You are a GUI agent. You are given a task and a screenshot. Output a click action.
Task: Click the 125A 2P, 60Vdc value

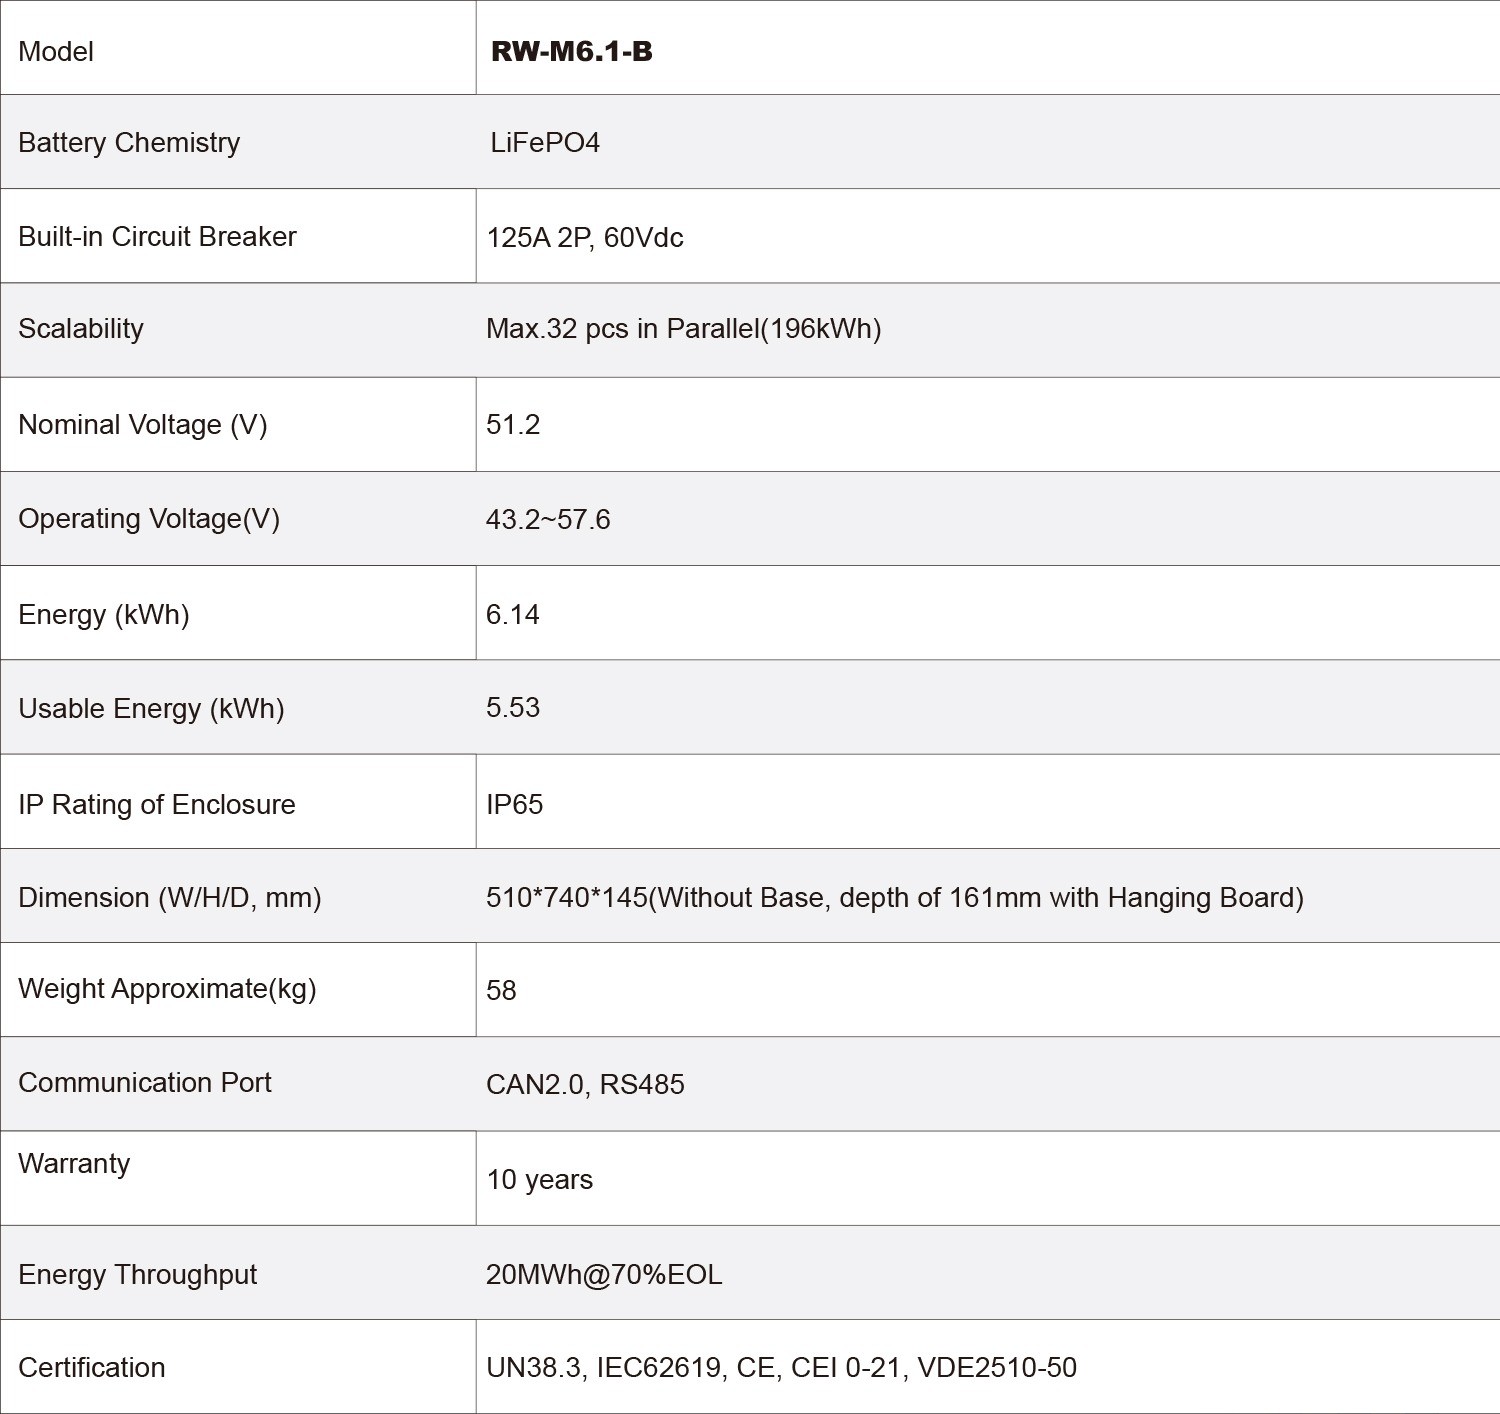click(x=585, y=238)
